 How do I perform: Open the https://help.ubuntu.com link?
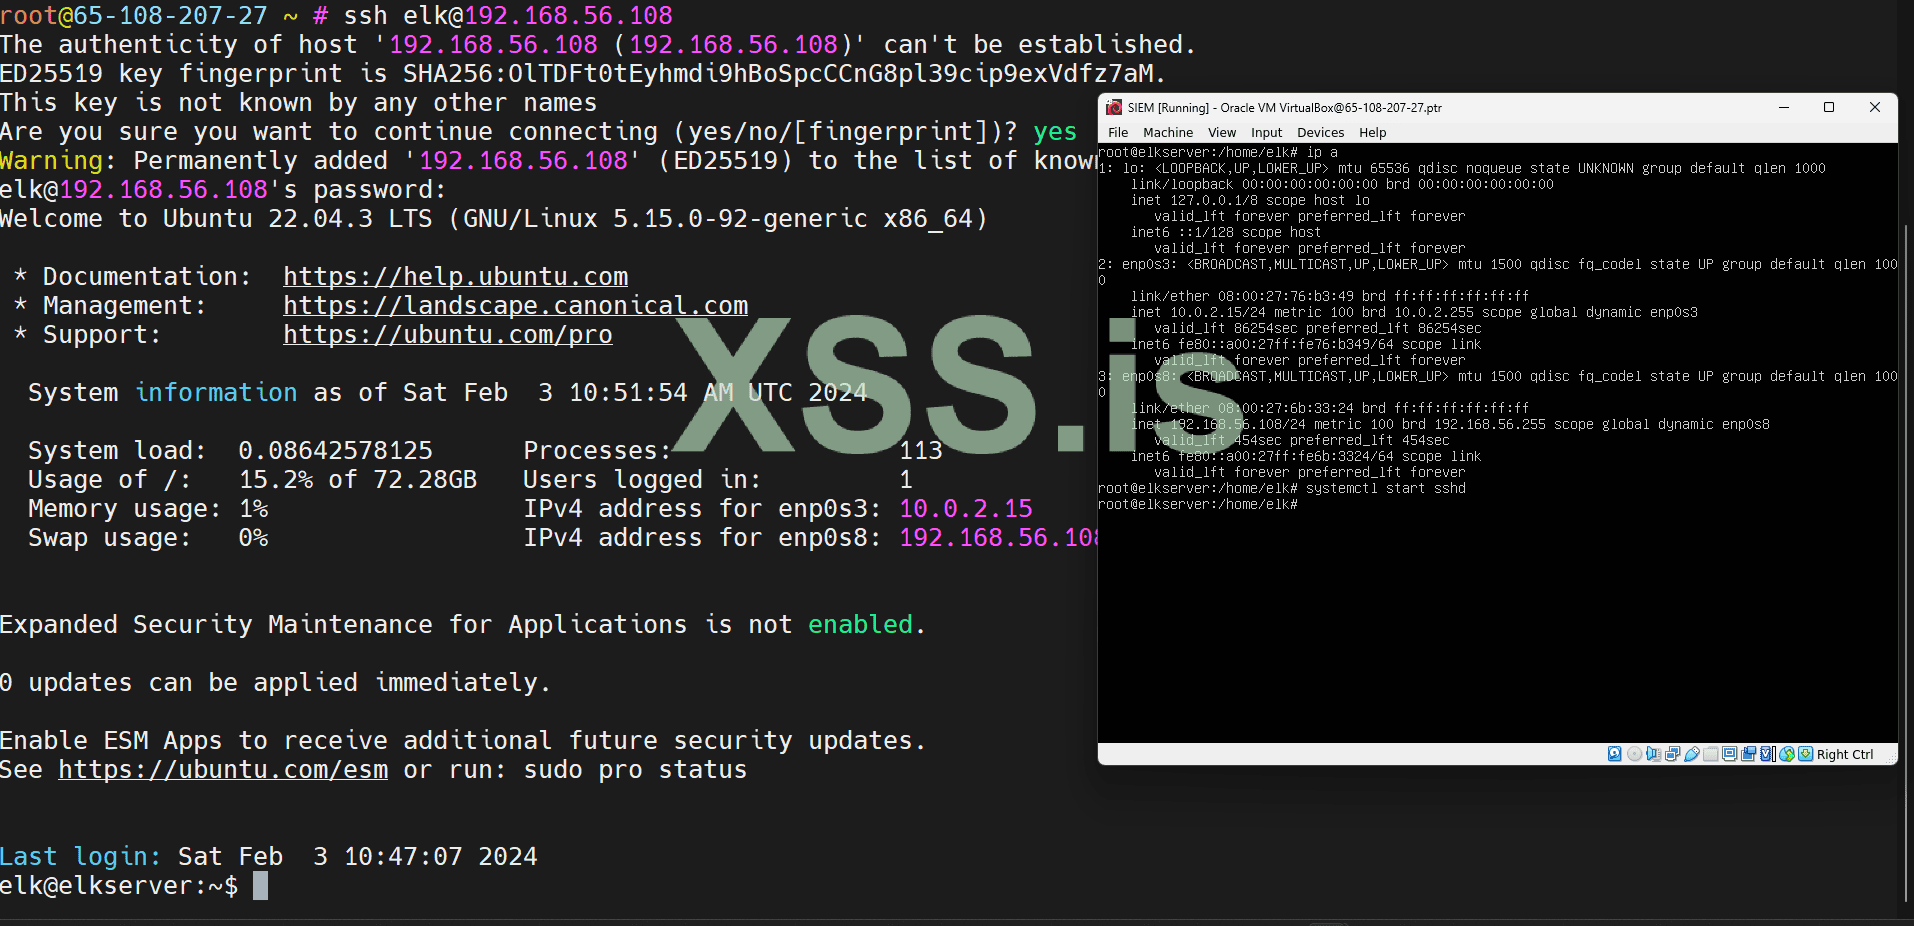pos(456,276)
